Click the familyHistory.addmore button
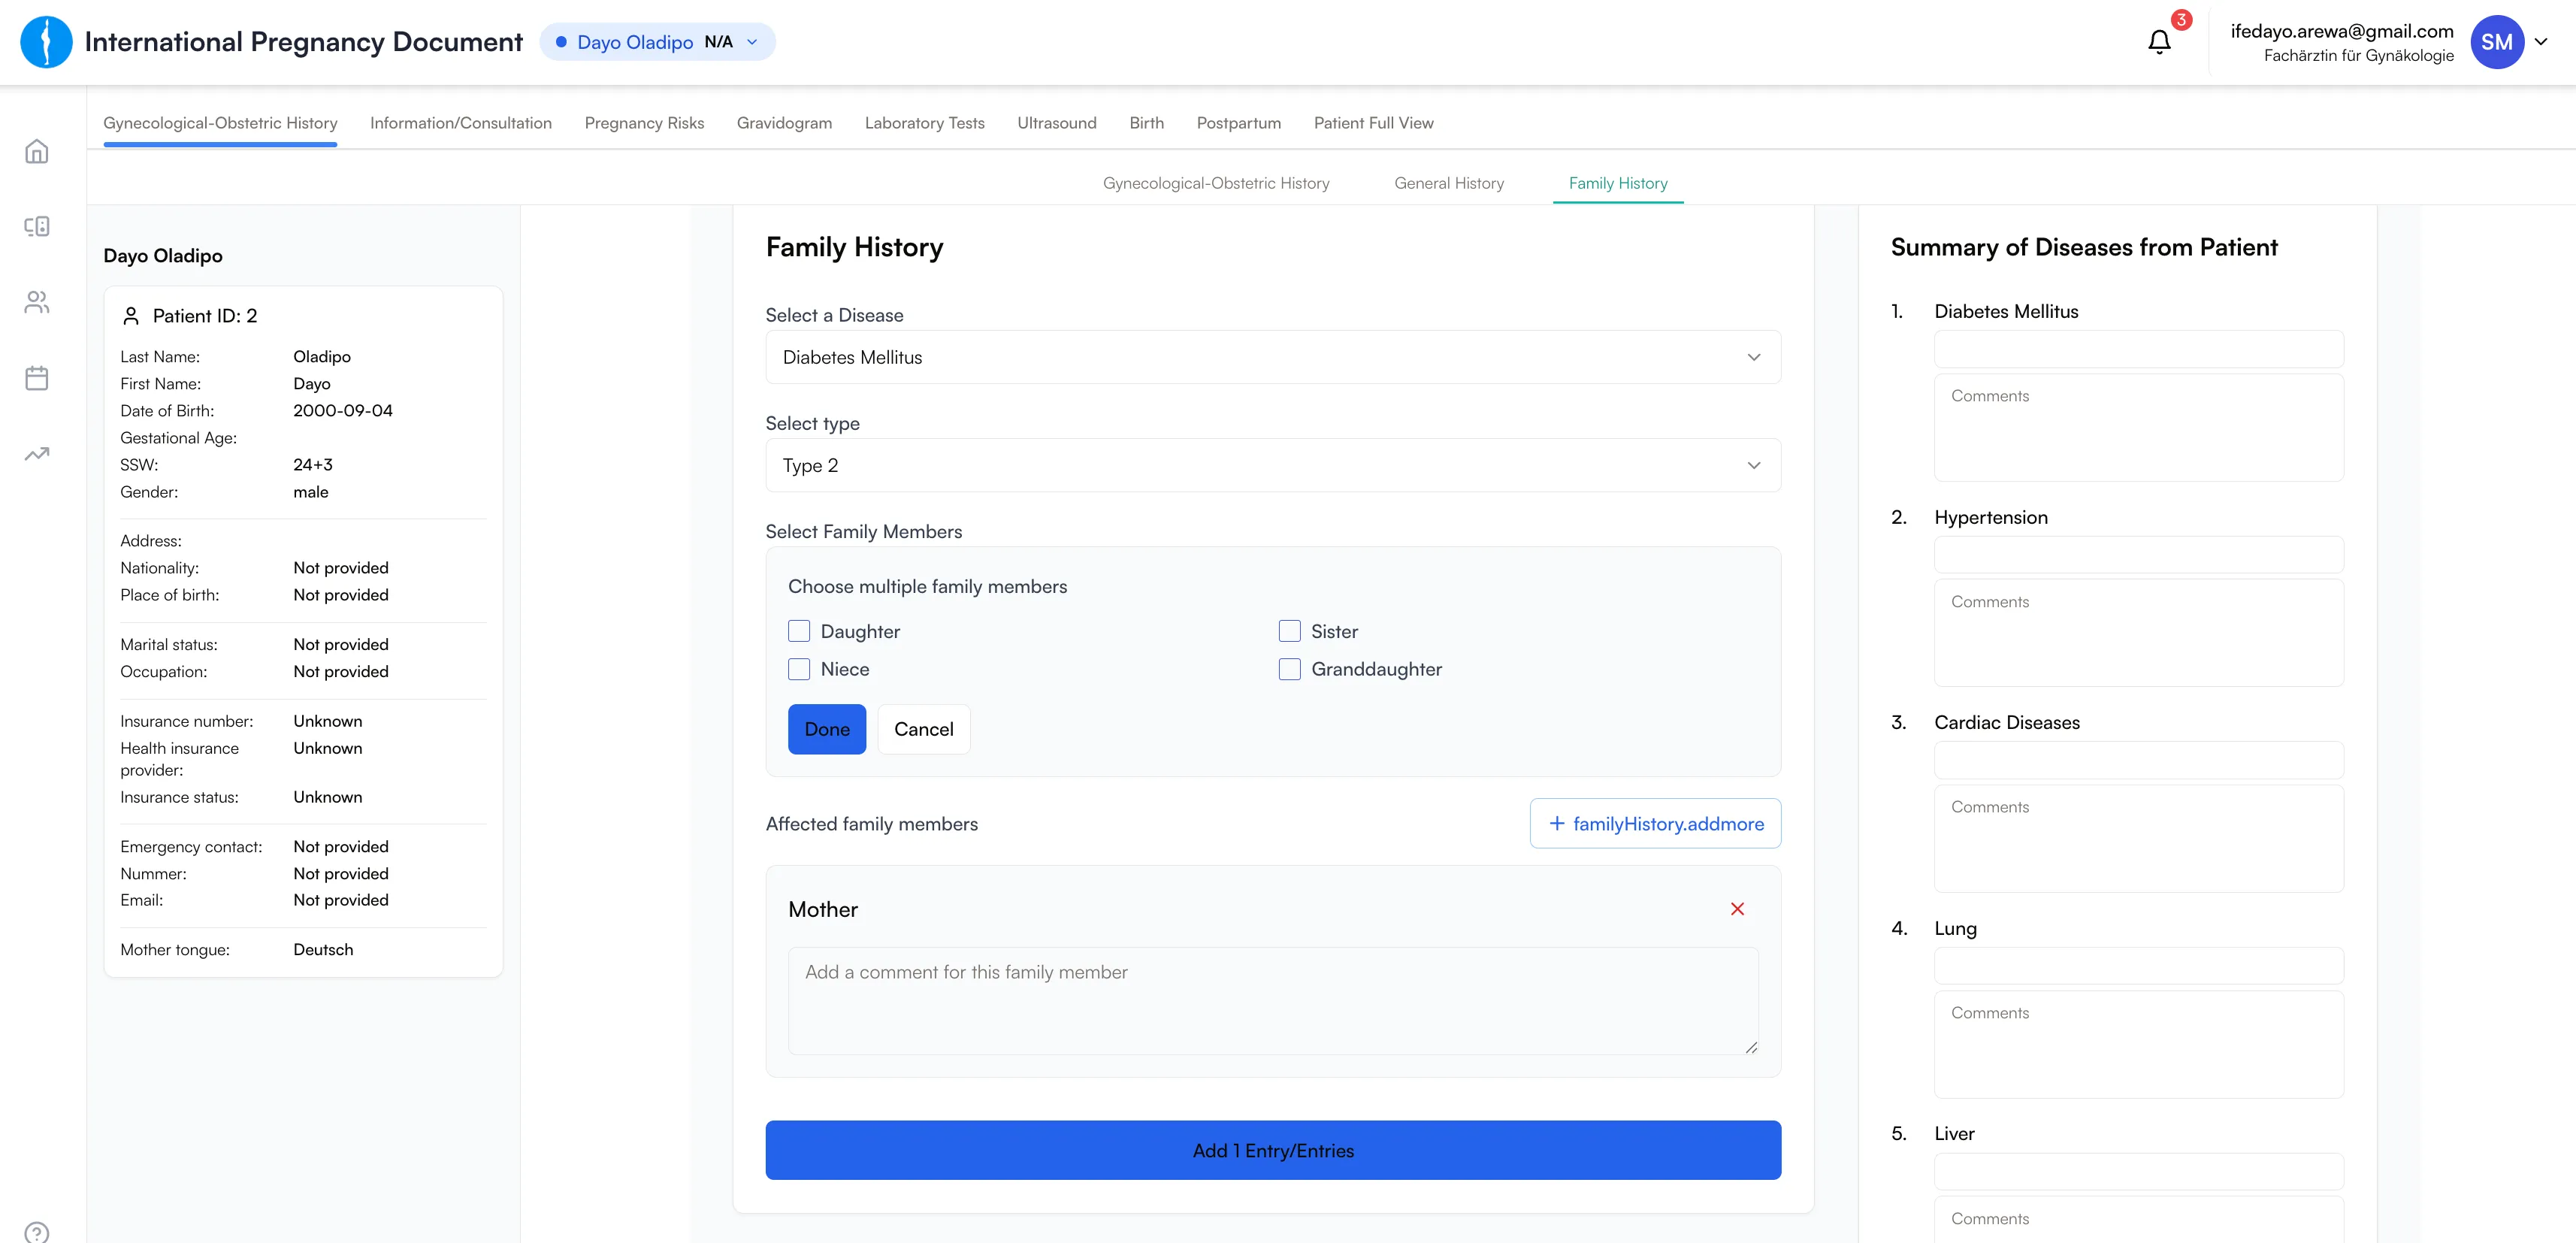 1655,823
